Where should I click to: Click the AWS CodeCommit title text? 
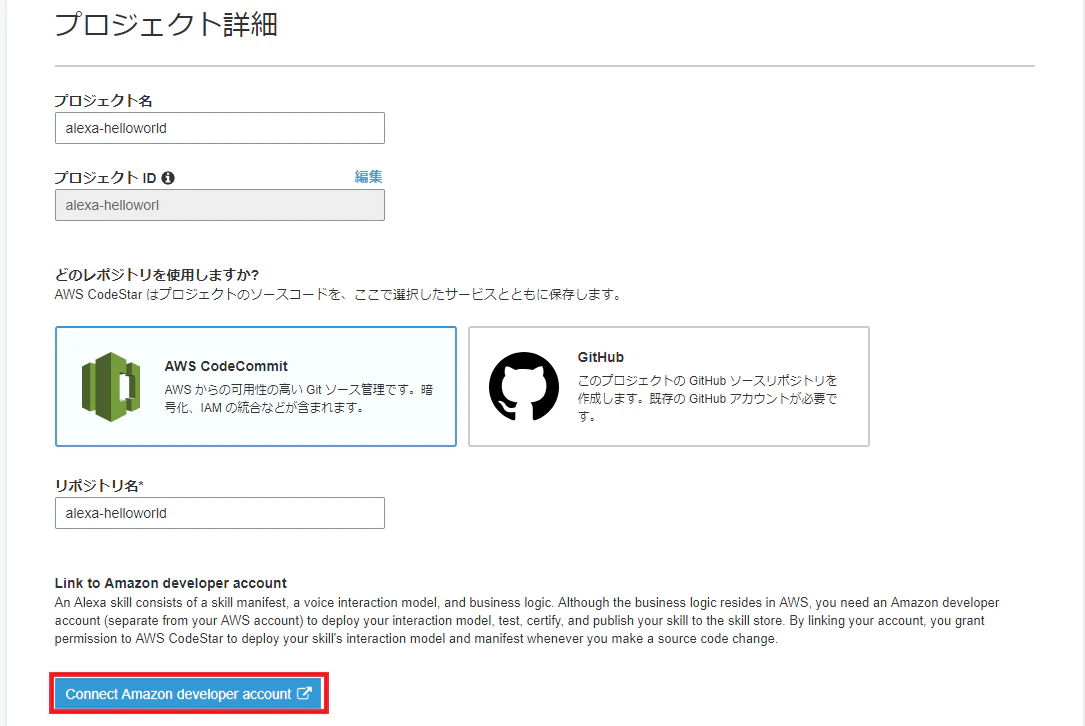coord(226,366)
